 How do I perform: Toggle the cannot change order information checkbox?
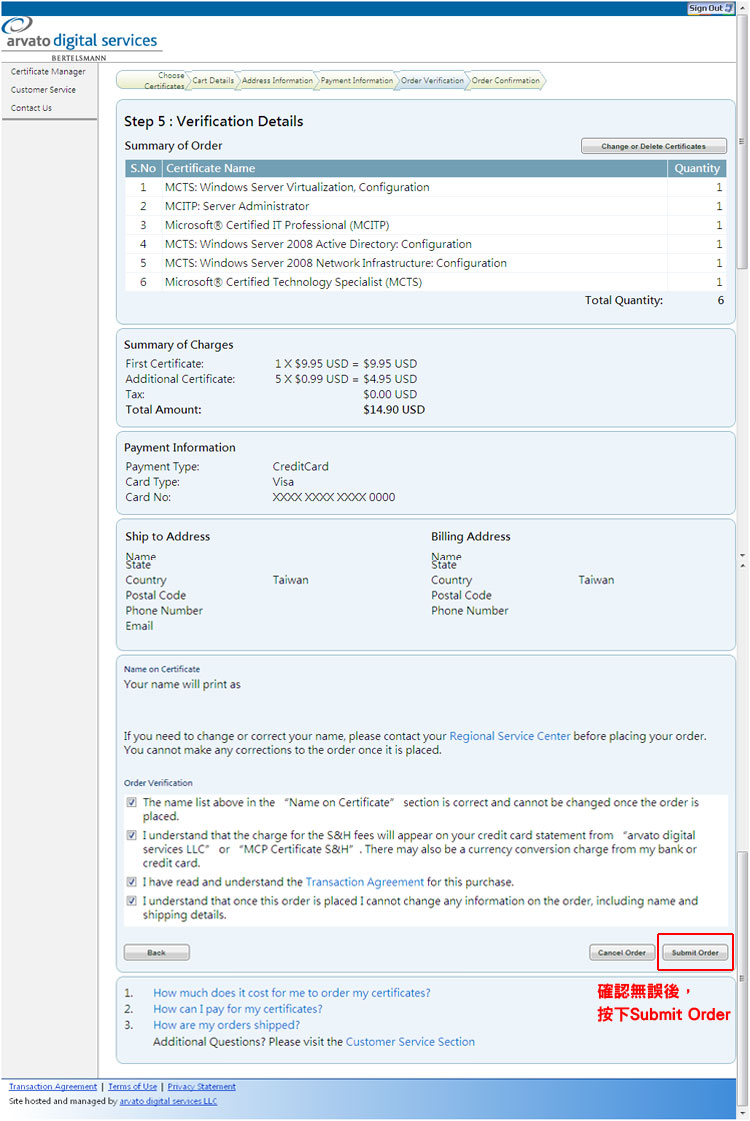(132, 901)
